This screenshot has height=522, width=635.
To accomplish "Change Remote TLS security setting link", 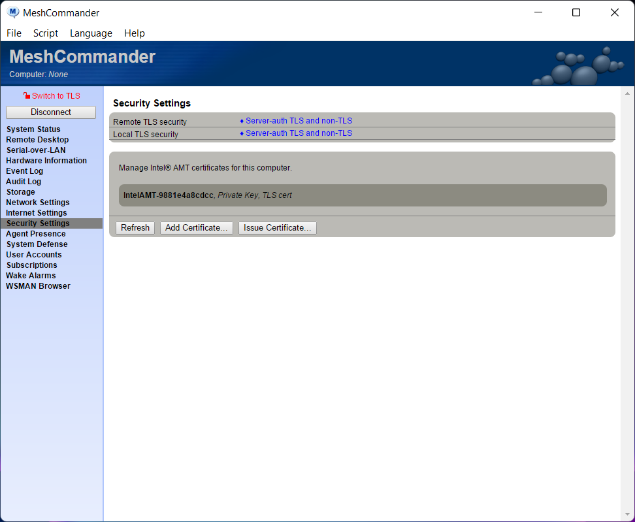I will [x=297, y=121].
